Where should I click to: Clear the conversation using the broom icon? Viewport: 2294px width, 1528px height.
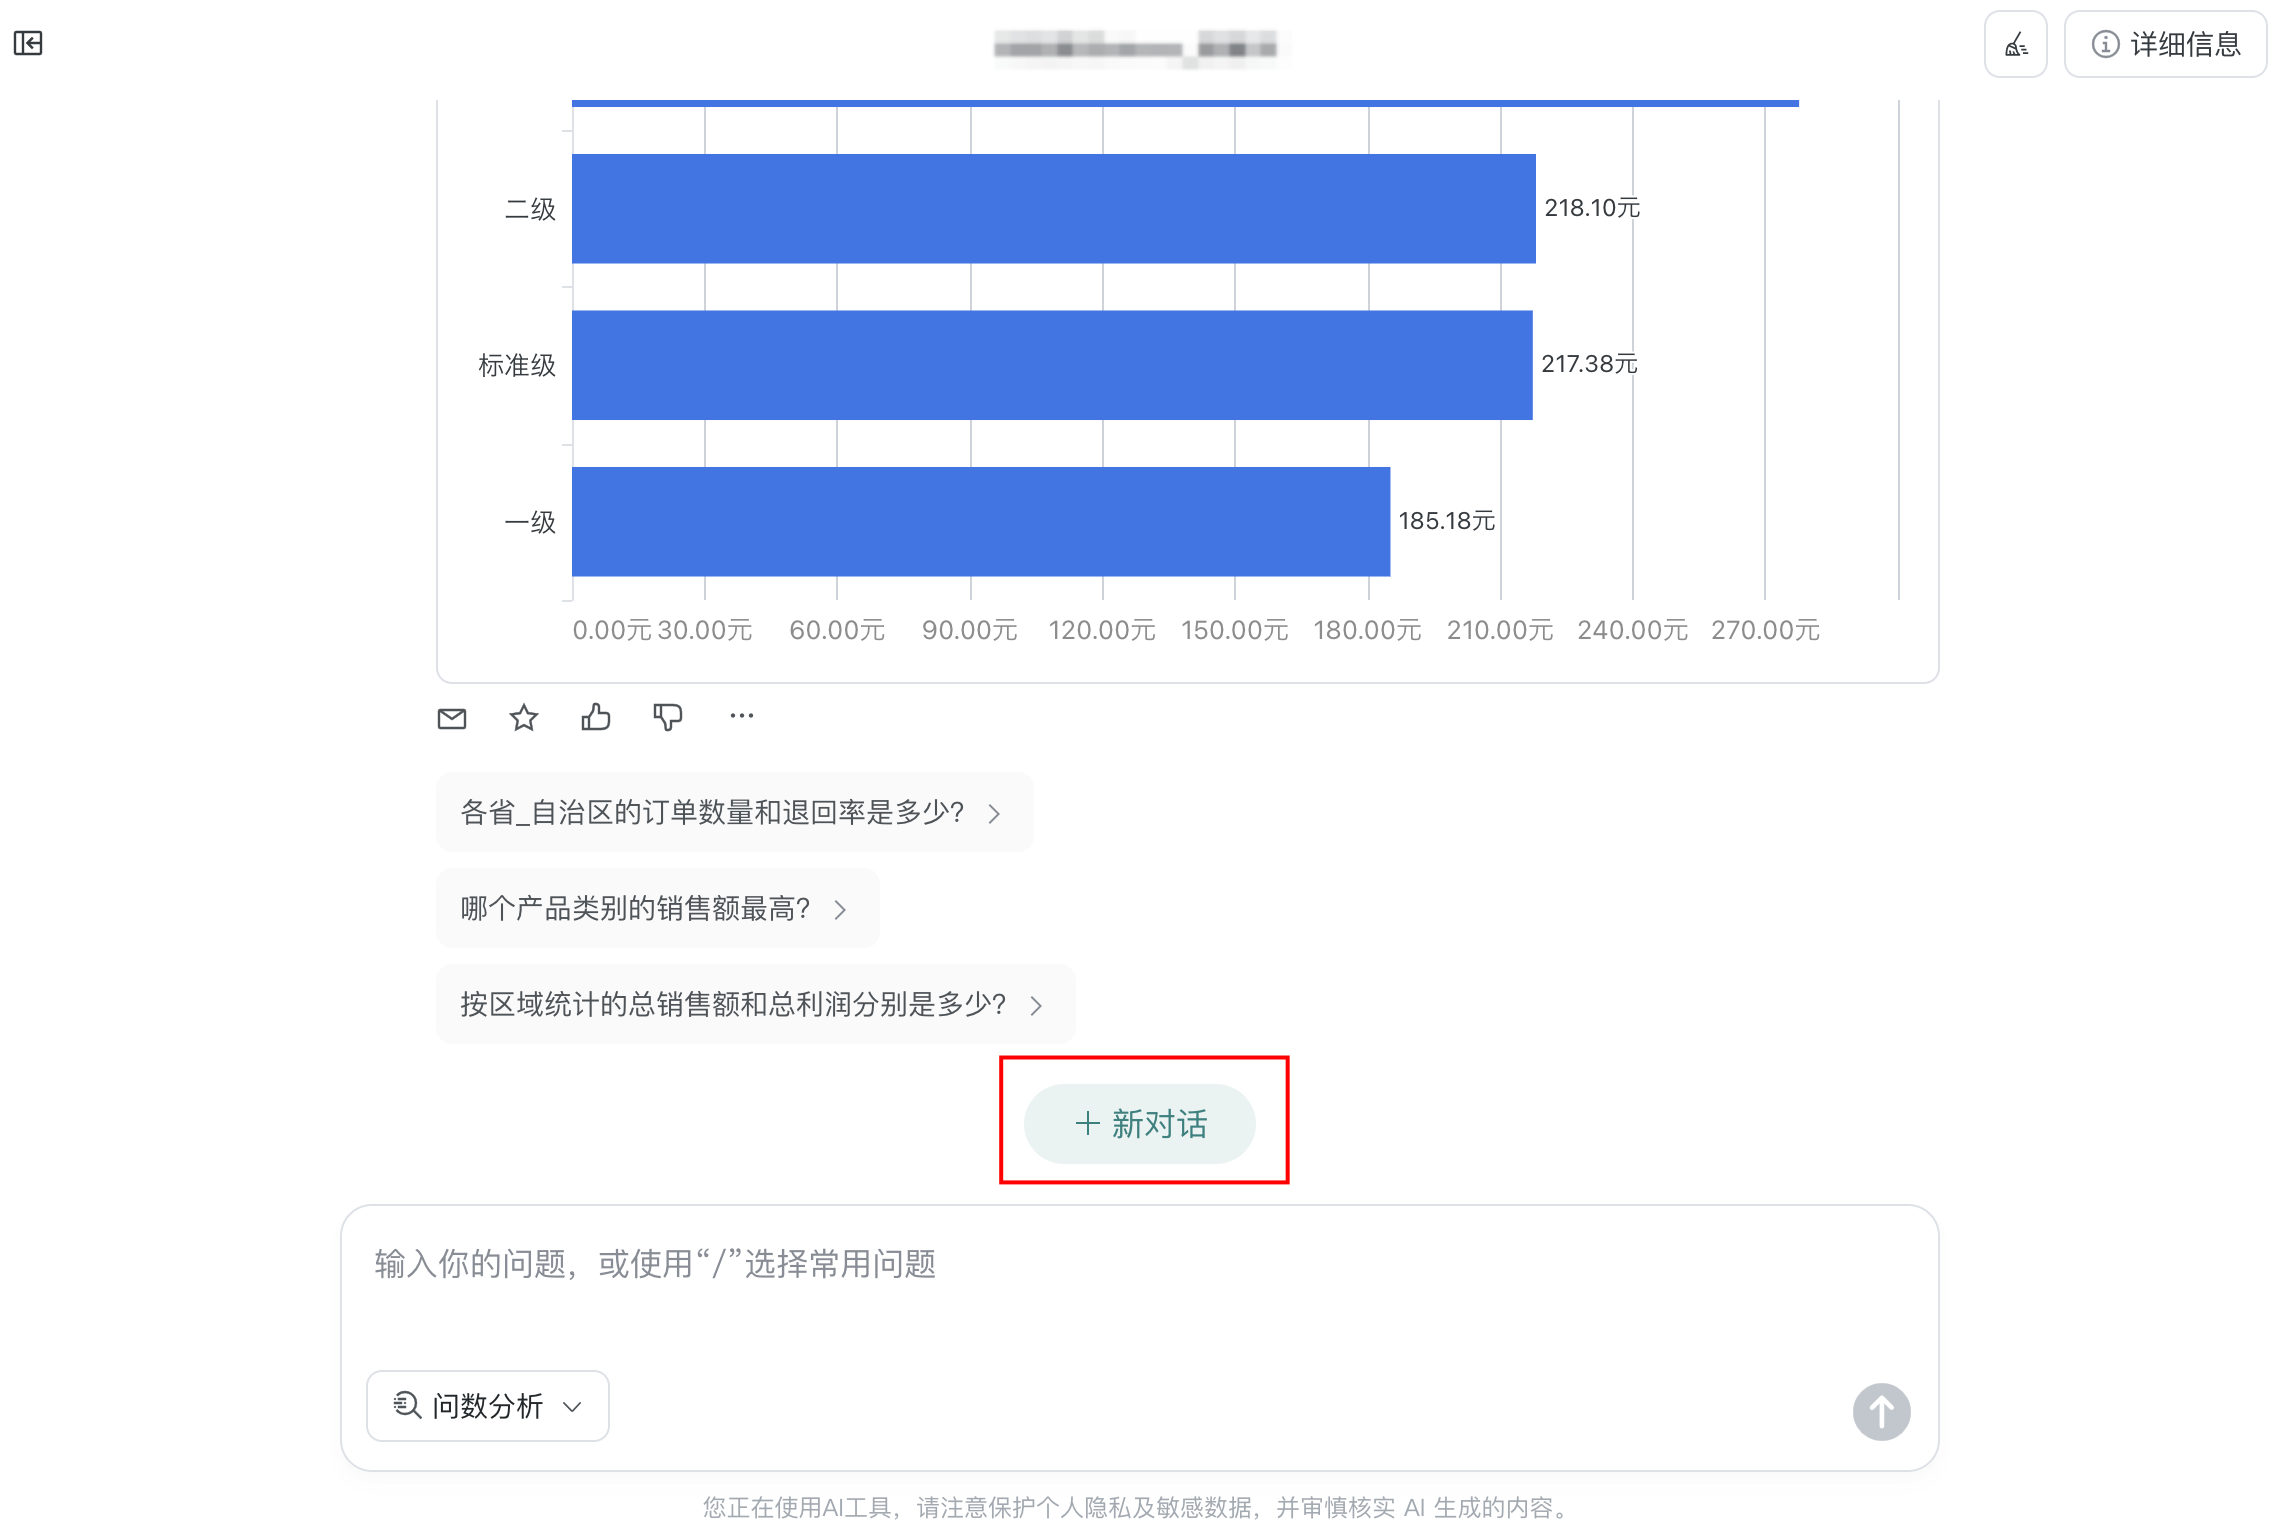[x=2016, y=44]
